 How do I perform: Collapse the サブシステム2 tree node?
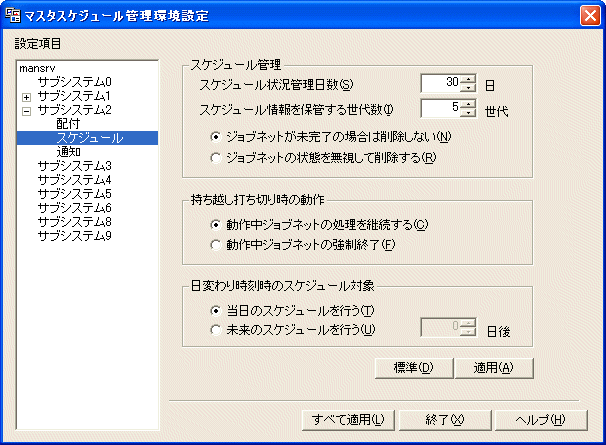[26, 111]
